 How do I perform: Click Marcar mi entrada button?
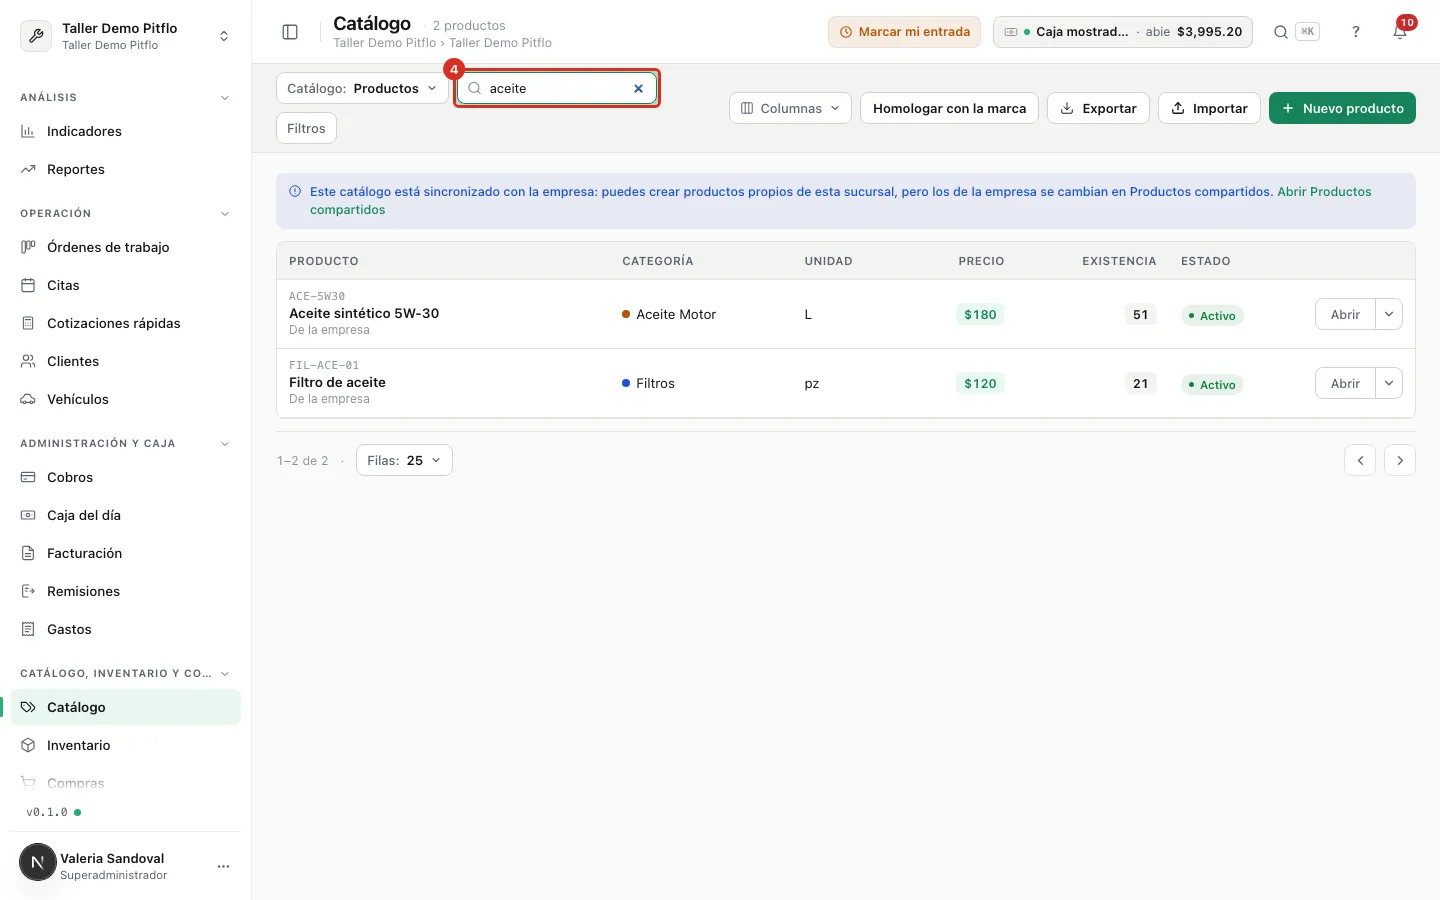click(x=904, y=32)
